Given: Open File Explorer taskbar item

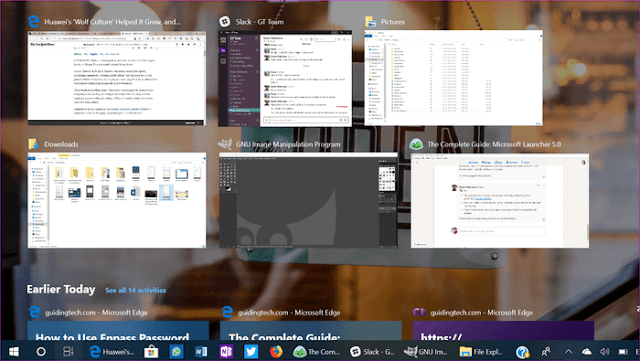Looking at the screenshot, I should click(482, 351).
